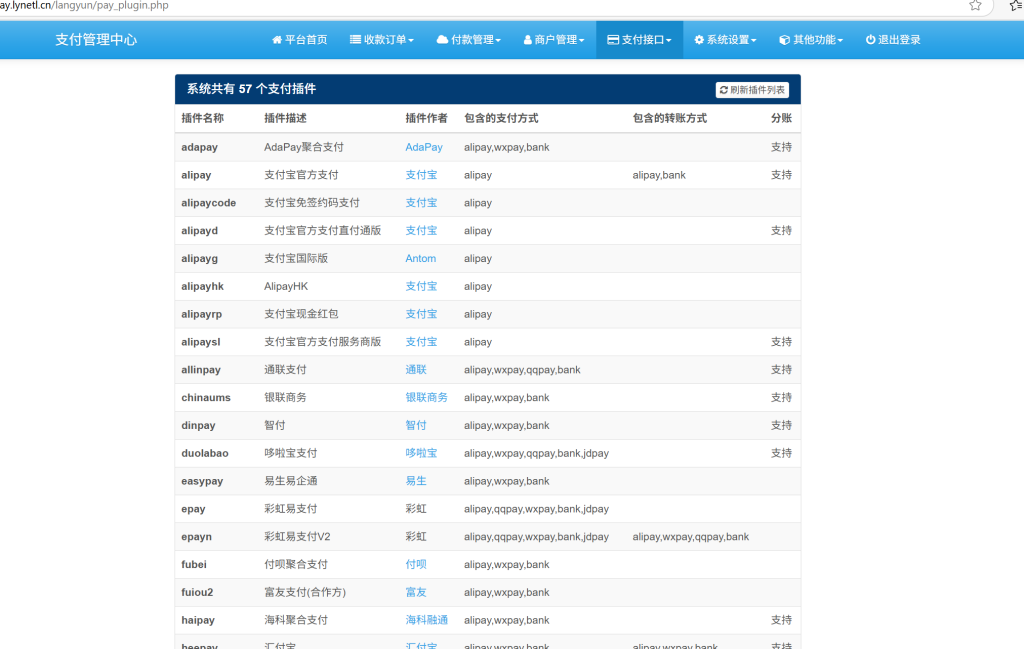
Task: Click the haipay plugin name
Action: point(198,620)
